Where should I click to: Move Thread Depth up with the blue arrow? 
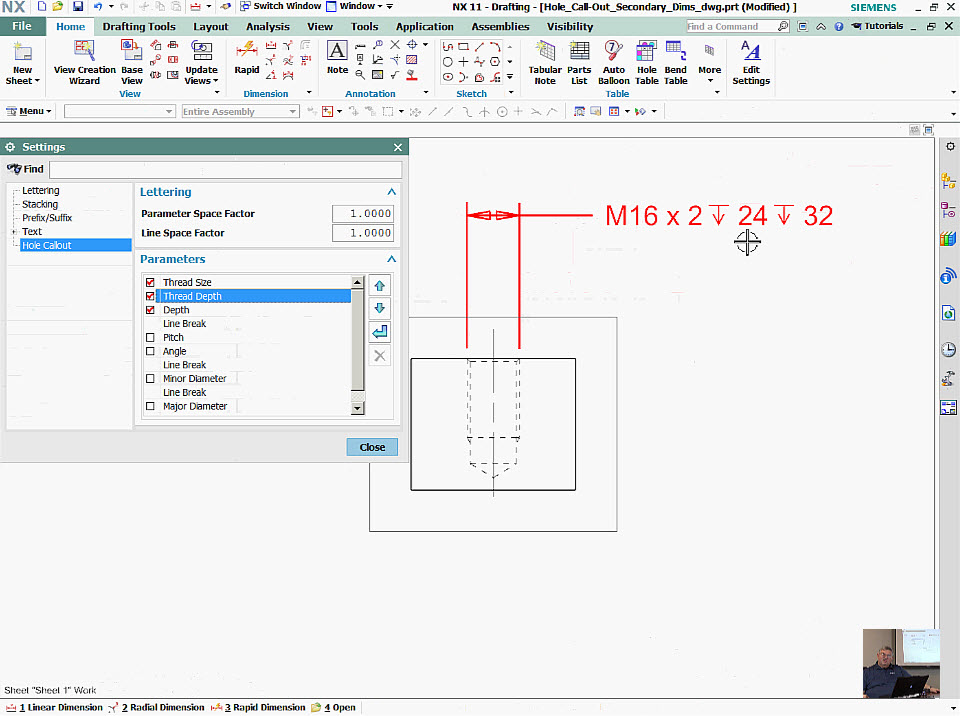click(x=378, y=285)
